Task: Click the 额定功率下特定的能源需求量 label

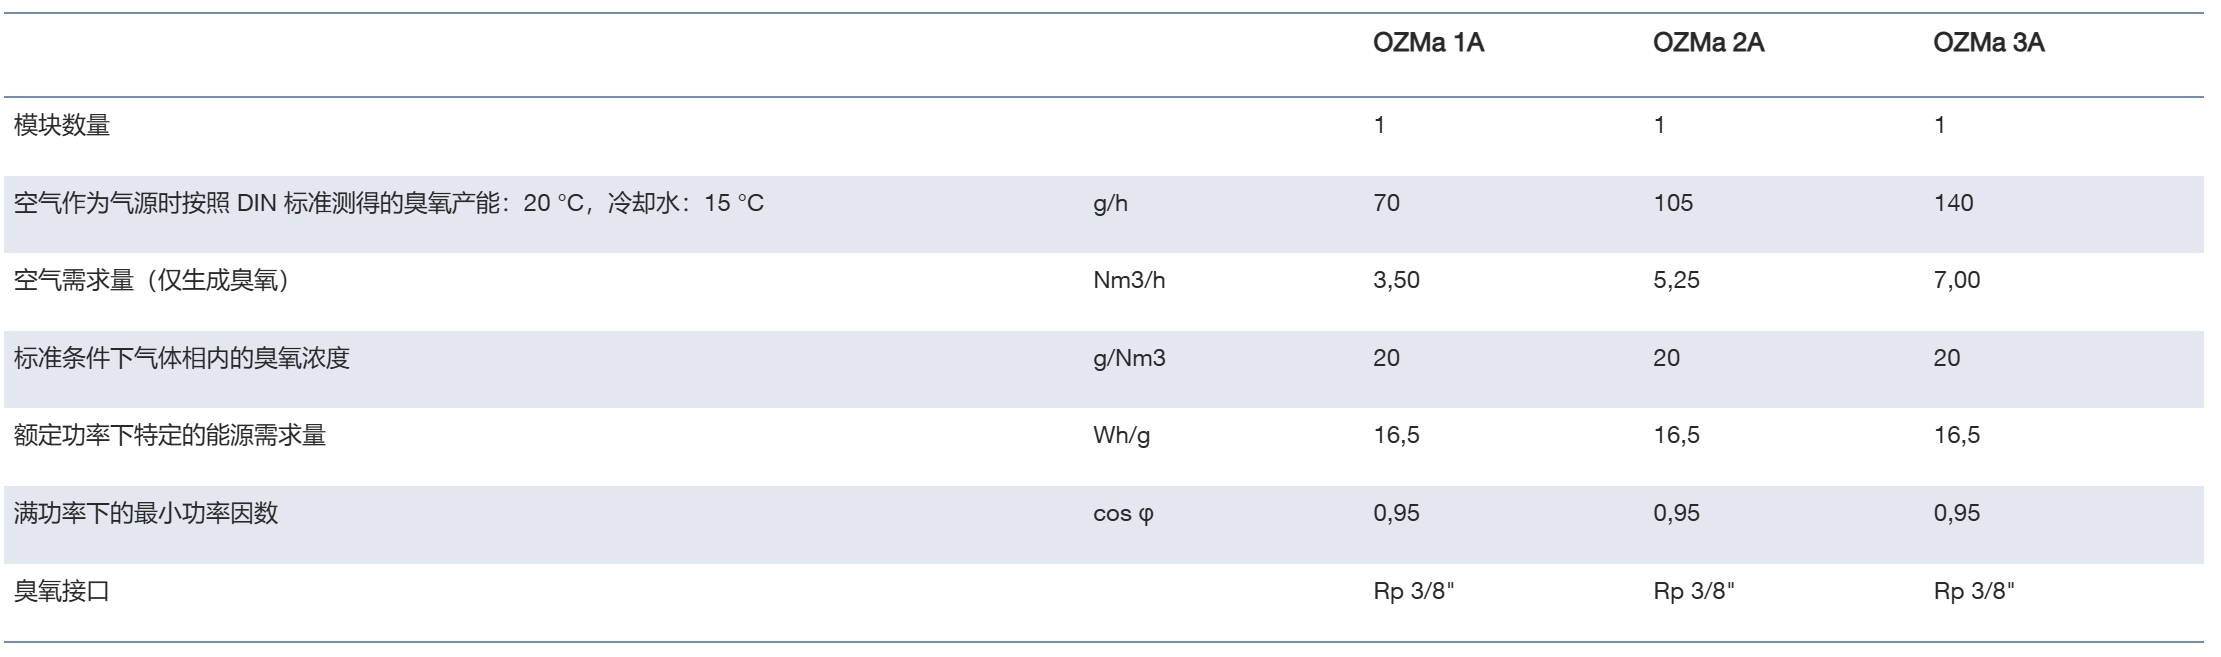Action: click(170, 436)
